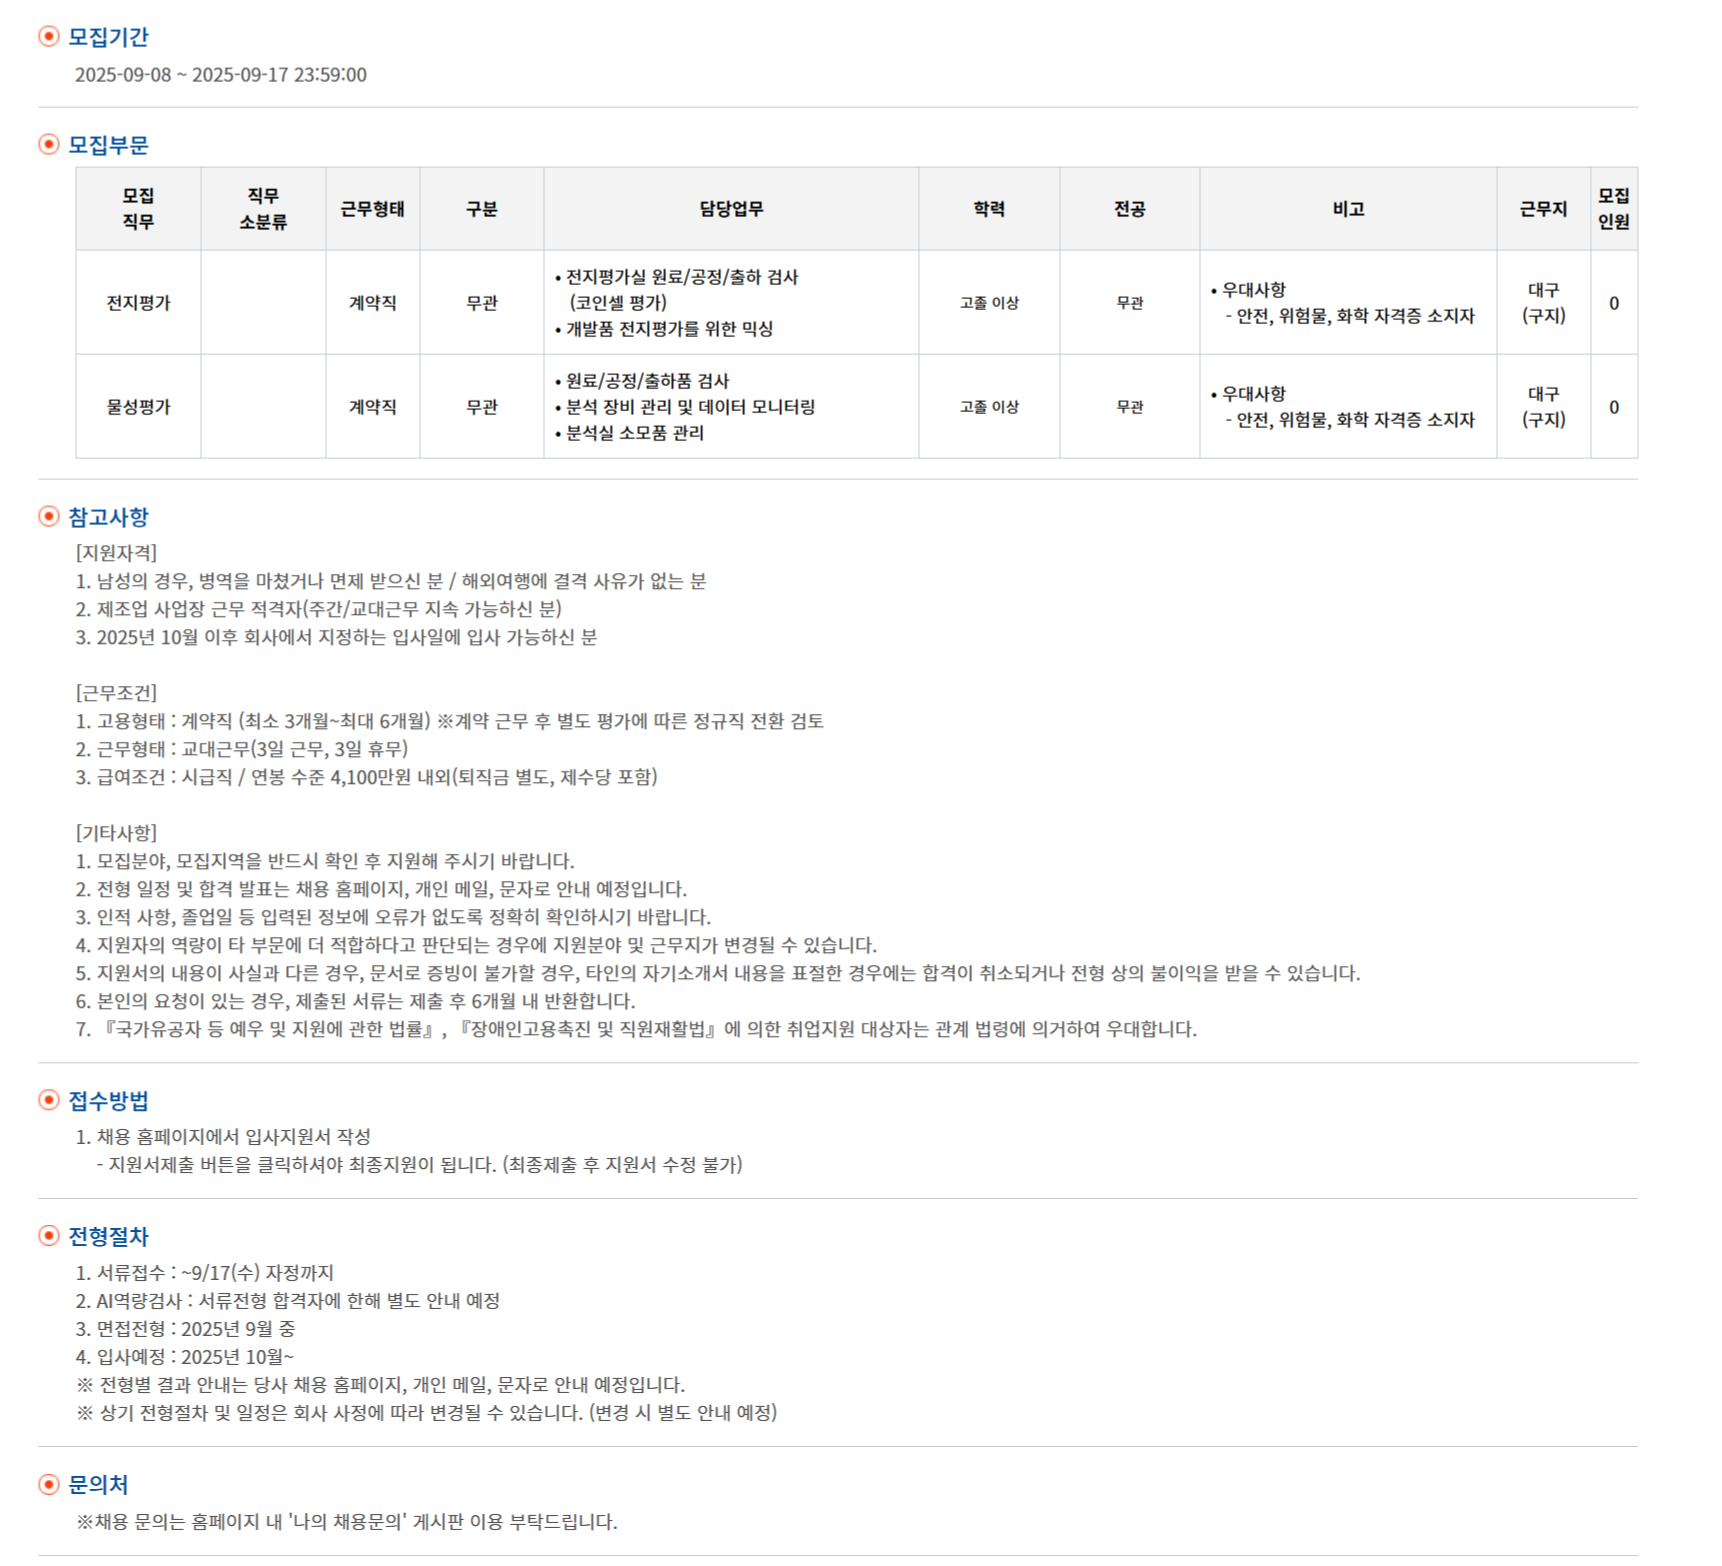The image size is (1722, 1566).
Task: Click 계약직 in the 전지평가 row
Action: [x=373, y=303]
